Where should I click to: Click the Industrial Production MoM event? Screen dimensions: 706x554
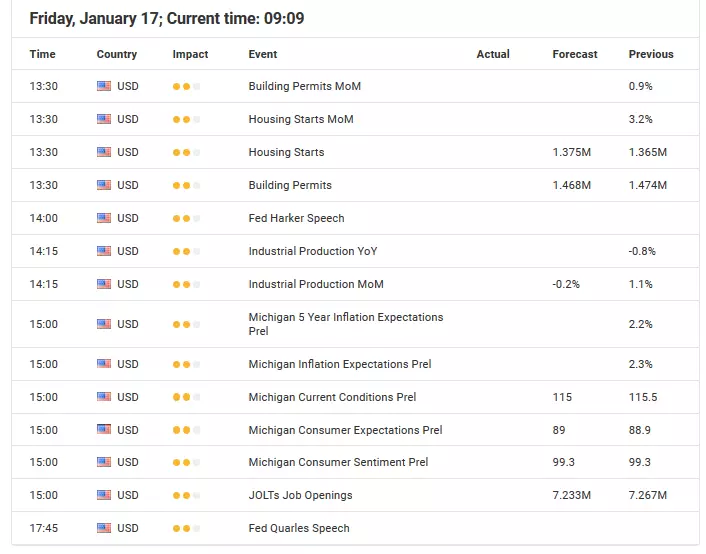(316, 284)
